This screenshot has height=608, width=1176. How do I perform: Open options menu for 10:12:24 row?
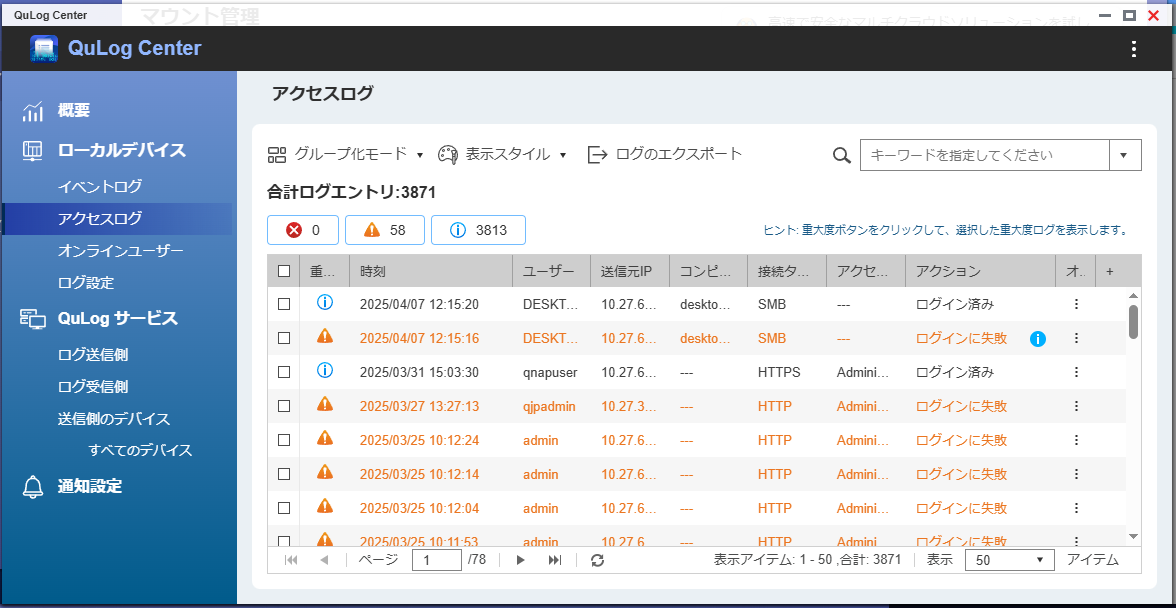[1076, 440]
